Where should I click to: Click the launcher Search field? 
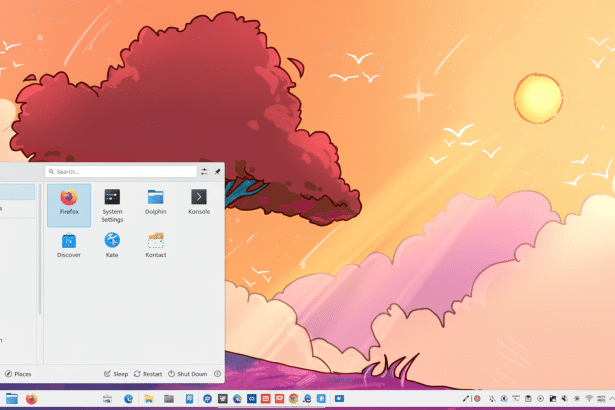tap(121, 171)
